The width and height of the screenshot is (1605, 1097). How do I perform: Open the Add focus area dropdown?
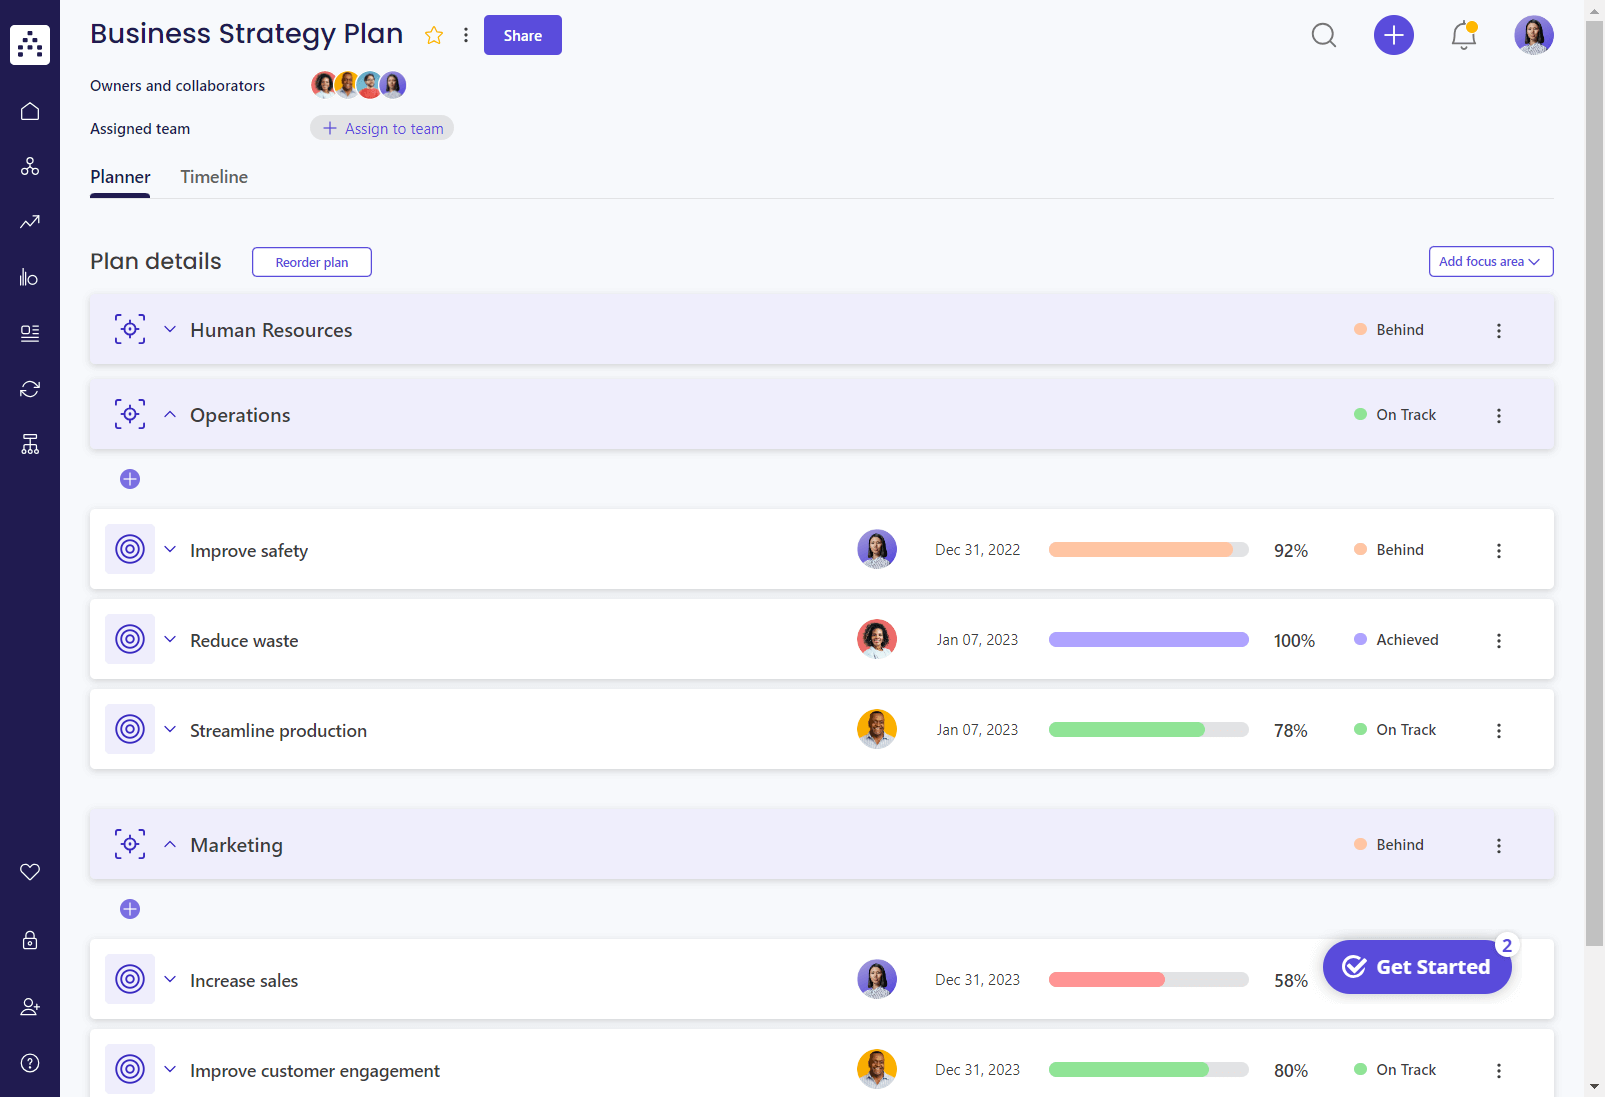[1490, 262]
